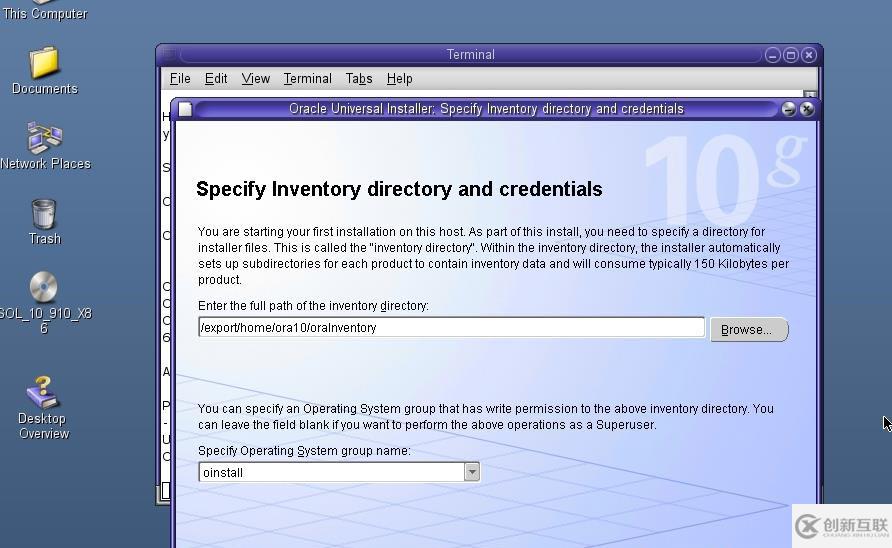Open the Terminal Edit menu
The height and width of the screenshot is (548, 892).
tap(216, 79)
